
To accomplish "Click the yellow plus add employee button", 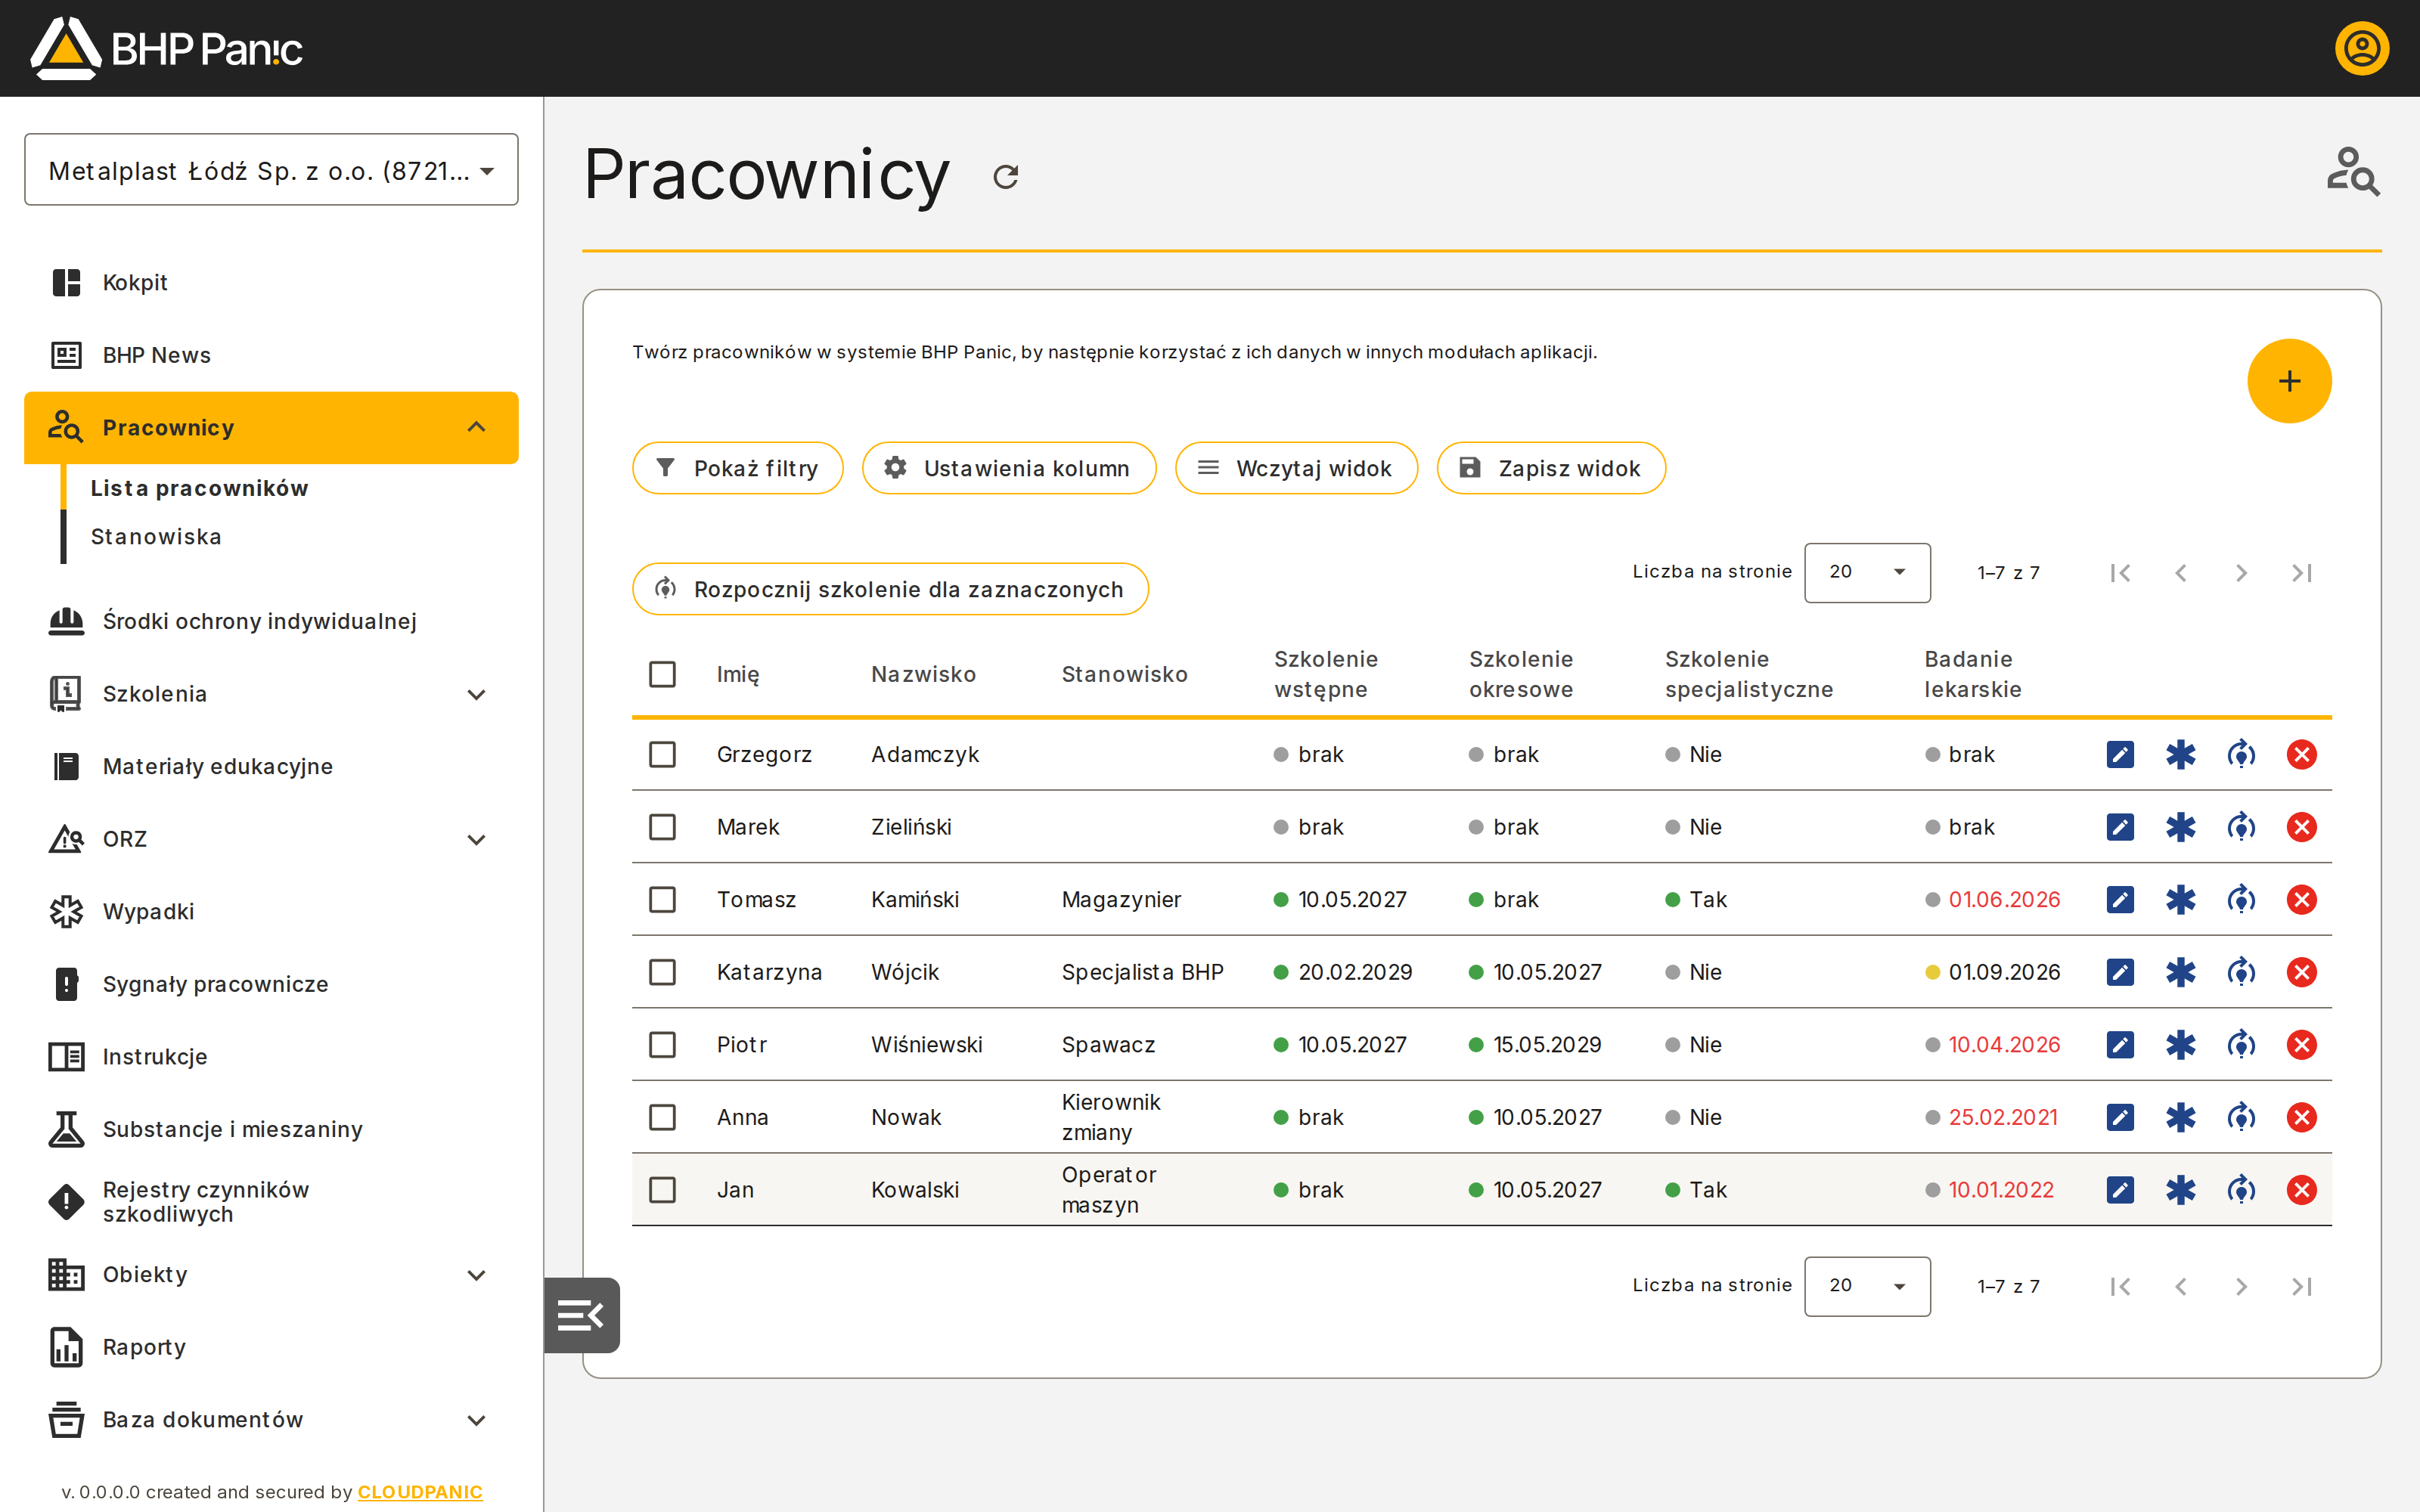I will tap(2289, 381).
